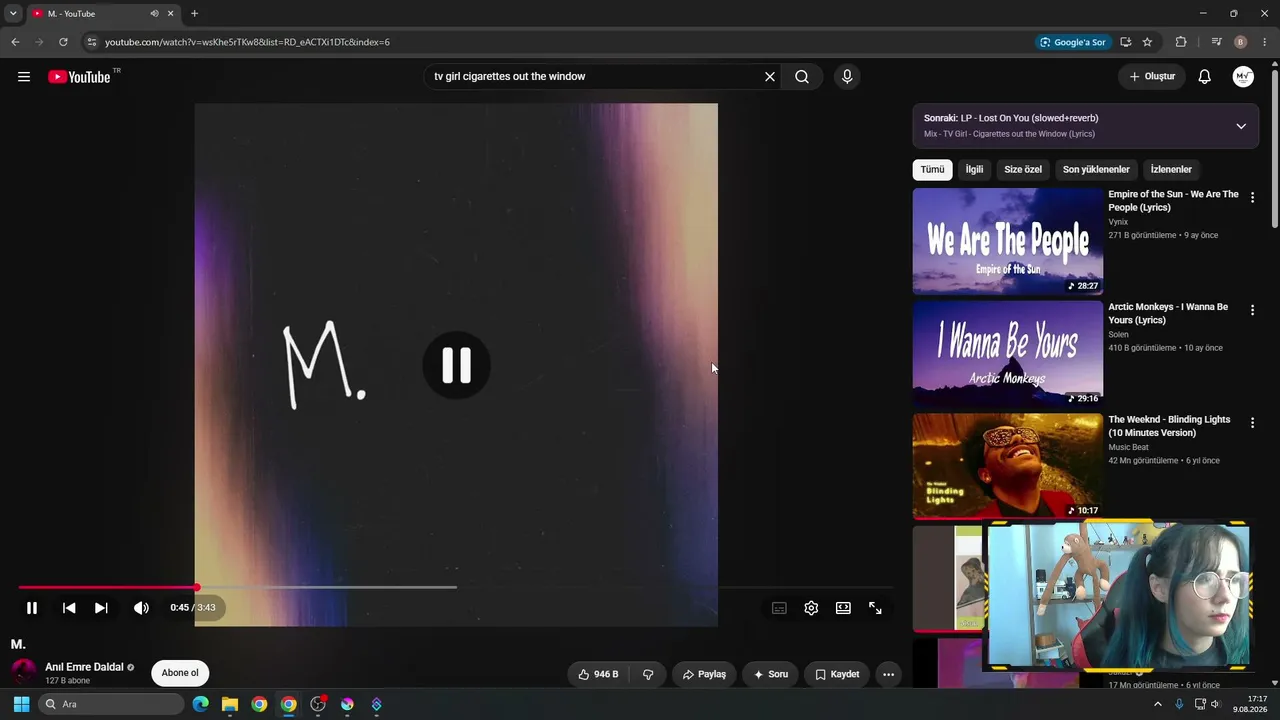Open options for I Wanna Be Yours
The width and height of the screenshot is (1280, 720).
[1252, 311]
